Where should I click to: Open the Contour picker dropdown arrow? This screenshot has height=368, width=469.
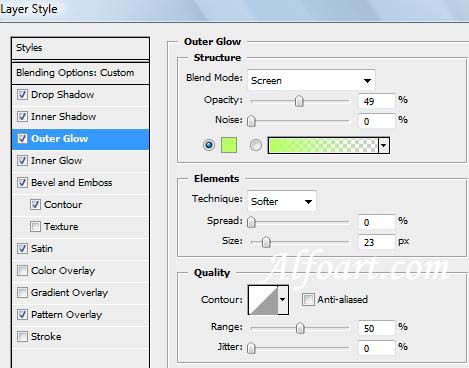tap(283, 300)
